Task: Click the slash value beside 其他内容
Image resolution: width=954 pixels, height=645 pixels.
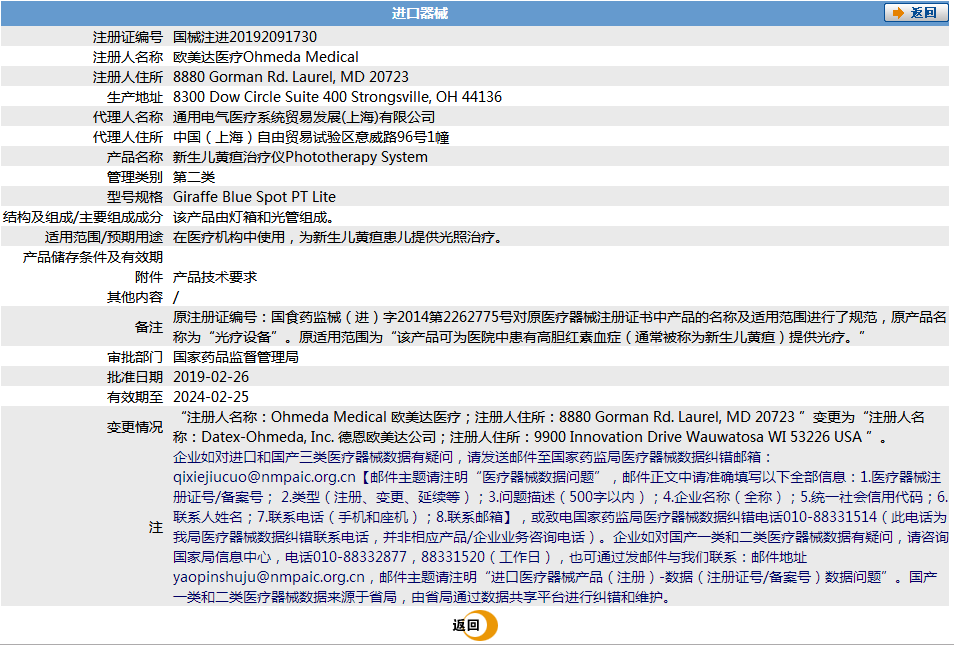Action: point(176,297)
